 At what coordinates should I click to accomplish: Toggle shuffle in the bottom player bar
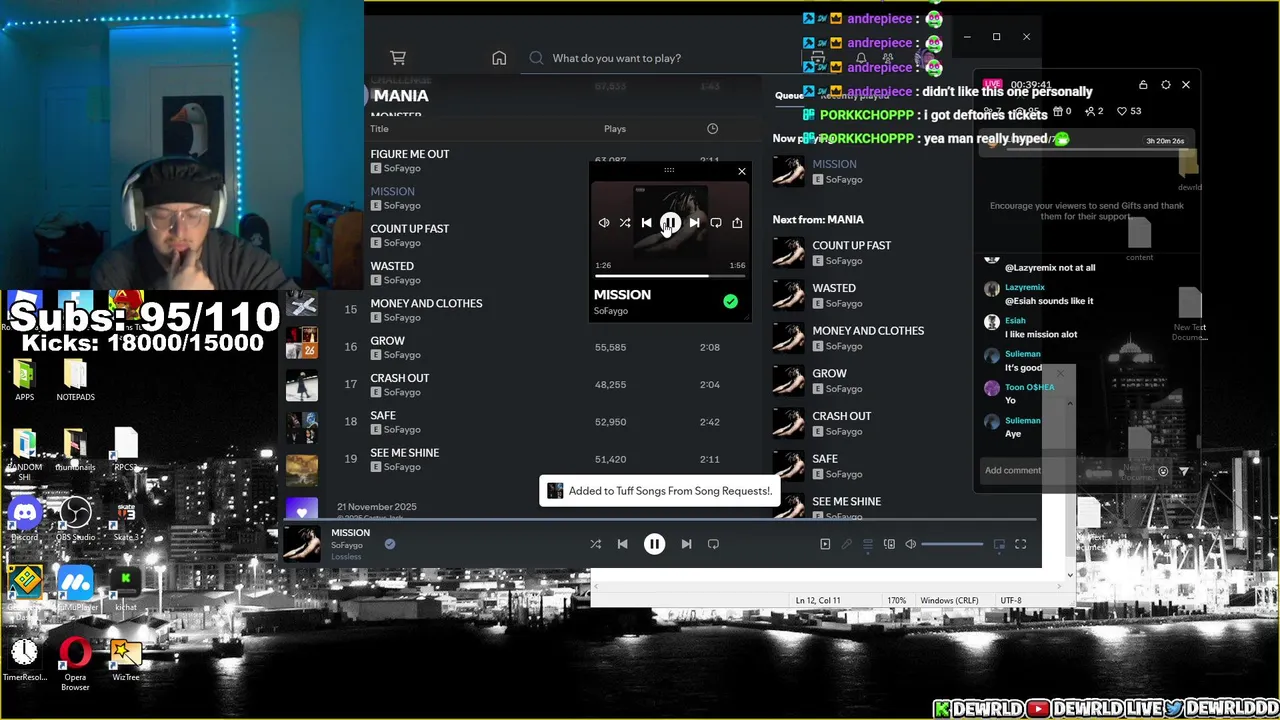pyautogui.click(x=595, y=544)
